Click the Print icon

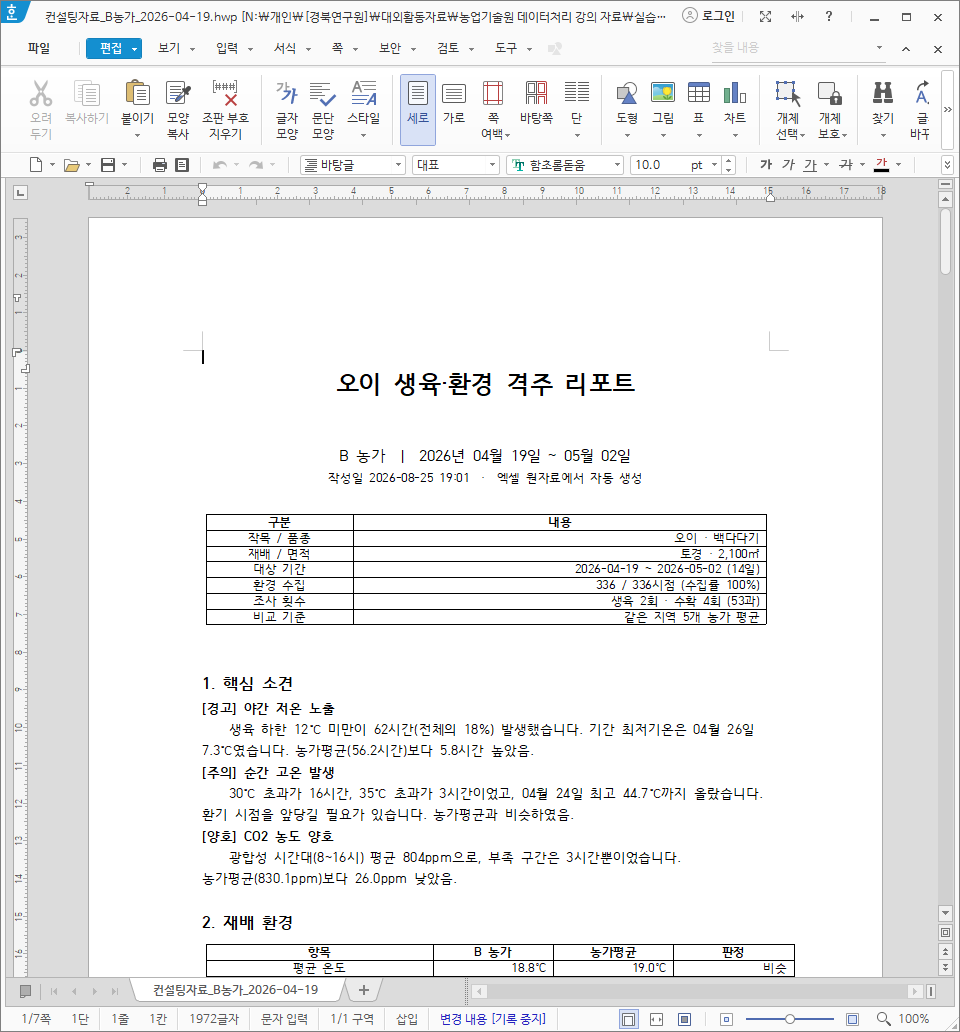159,165
